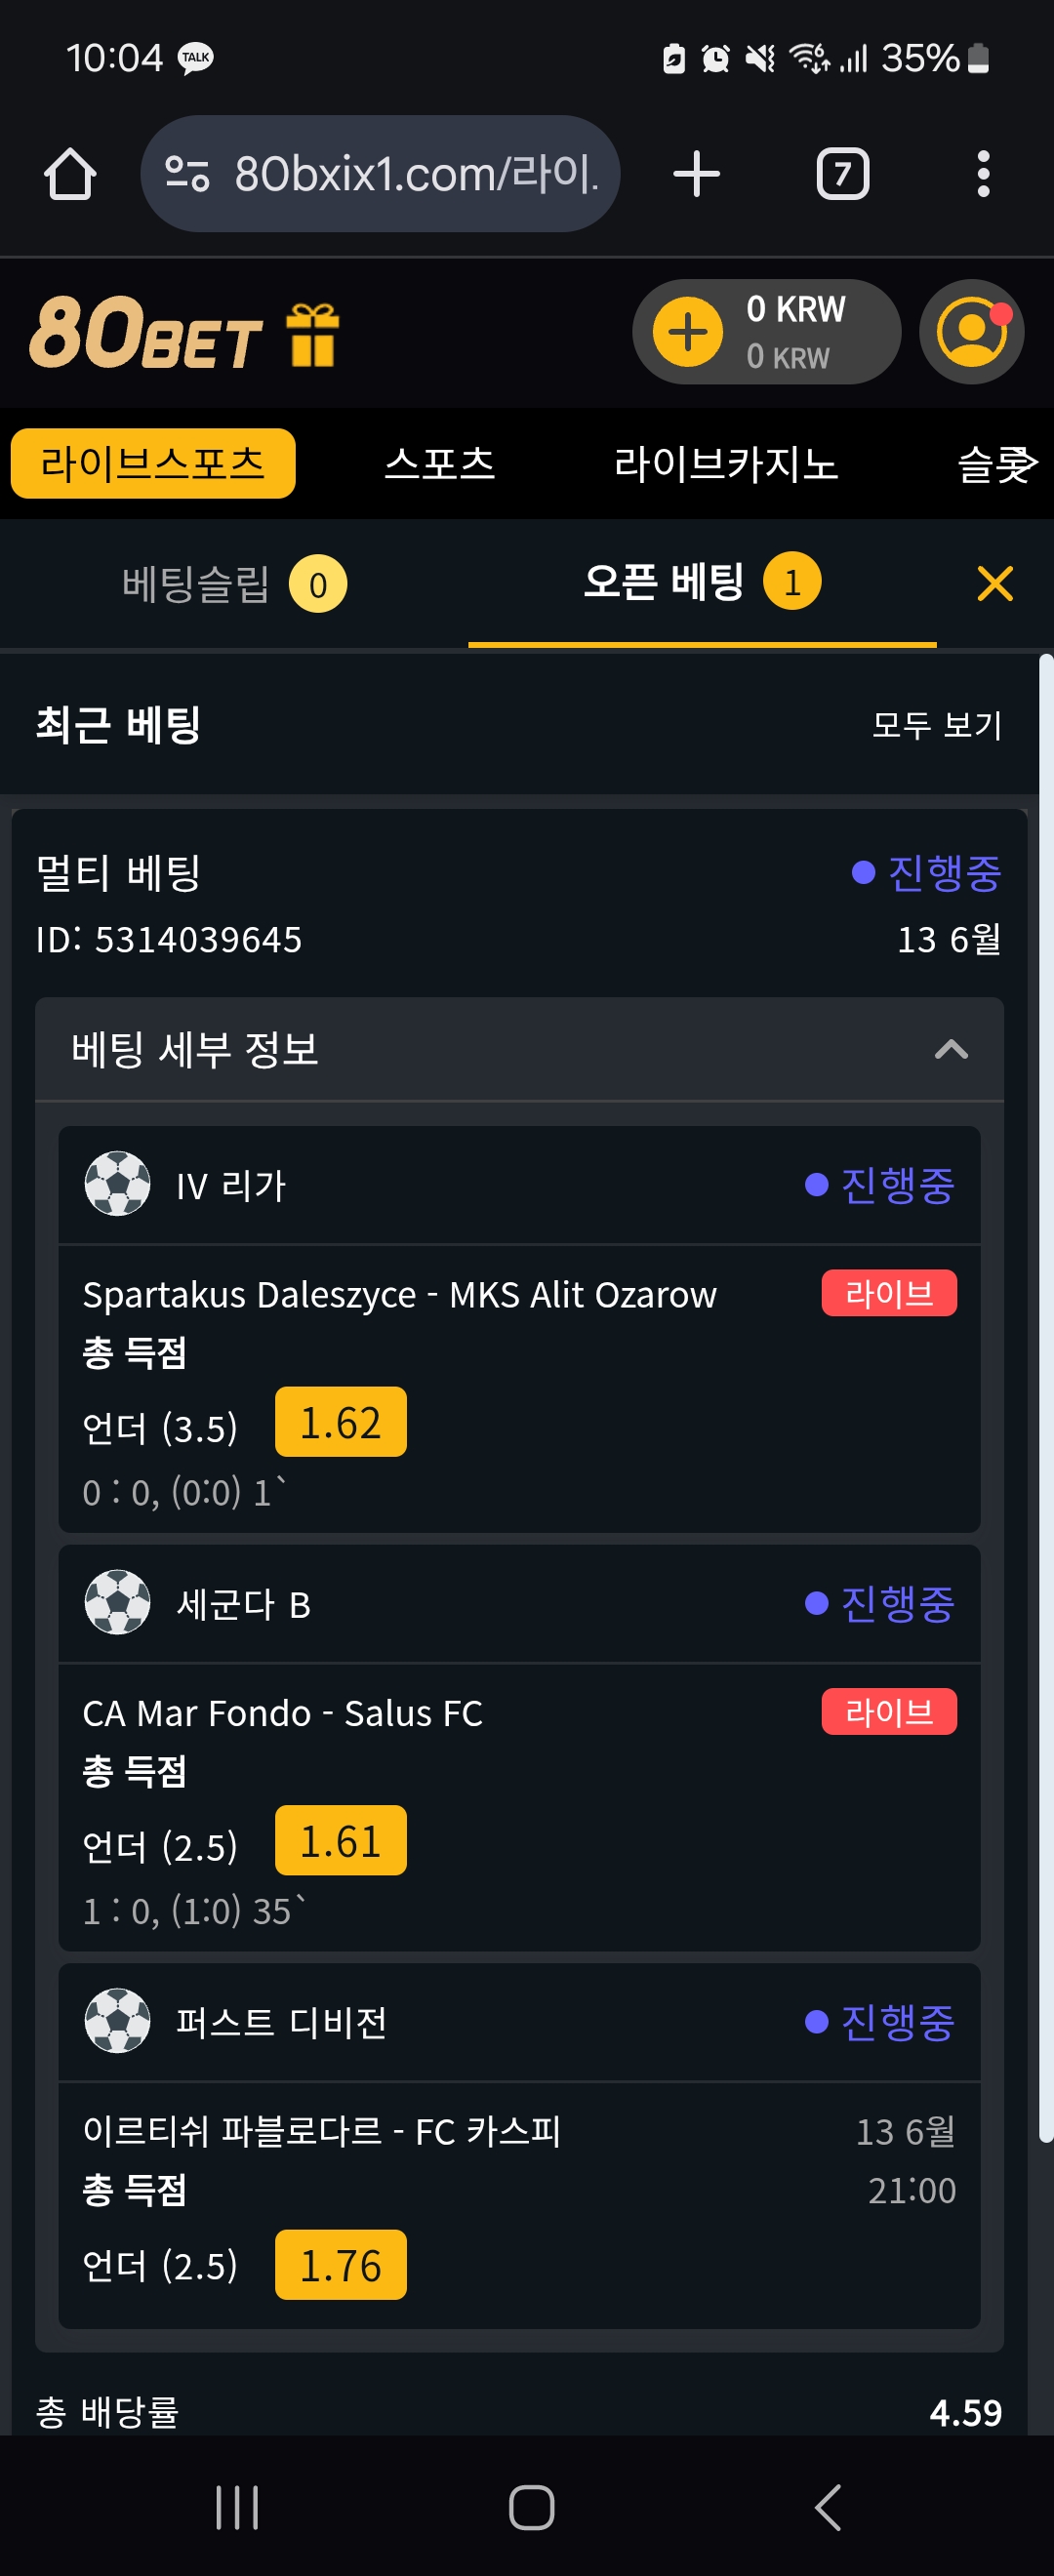Open the user profile icon
Viewport: 1054px width, 2576px height.
tap(972, 332)
